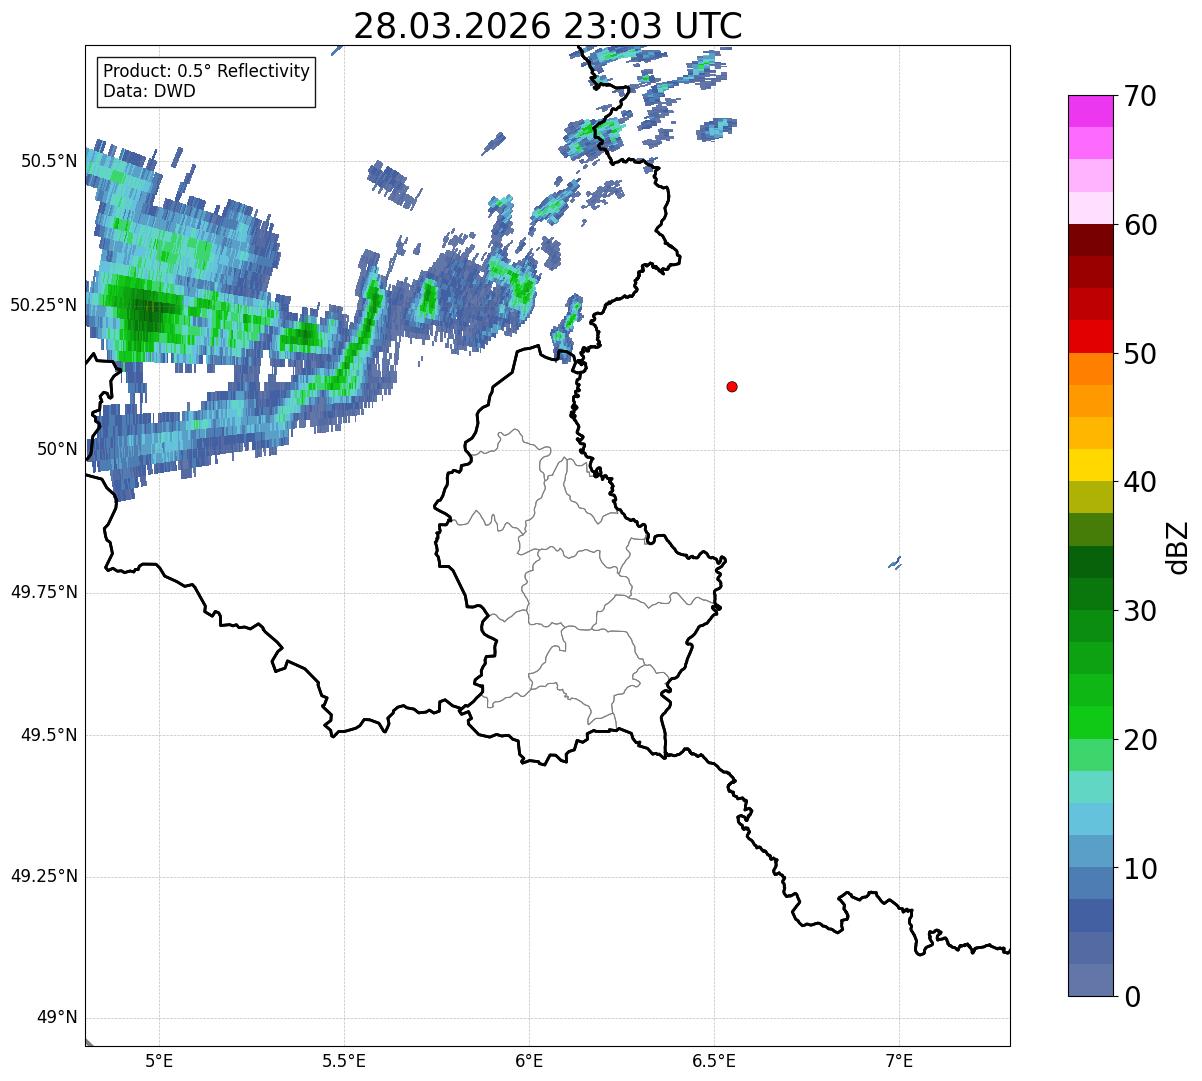Click the 50 dBZ colorbar label
Viewport: 1202px width, 1081px height.
click(x=1140, y=354)
